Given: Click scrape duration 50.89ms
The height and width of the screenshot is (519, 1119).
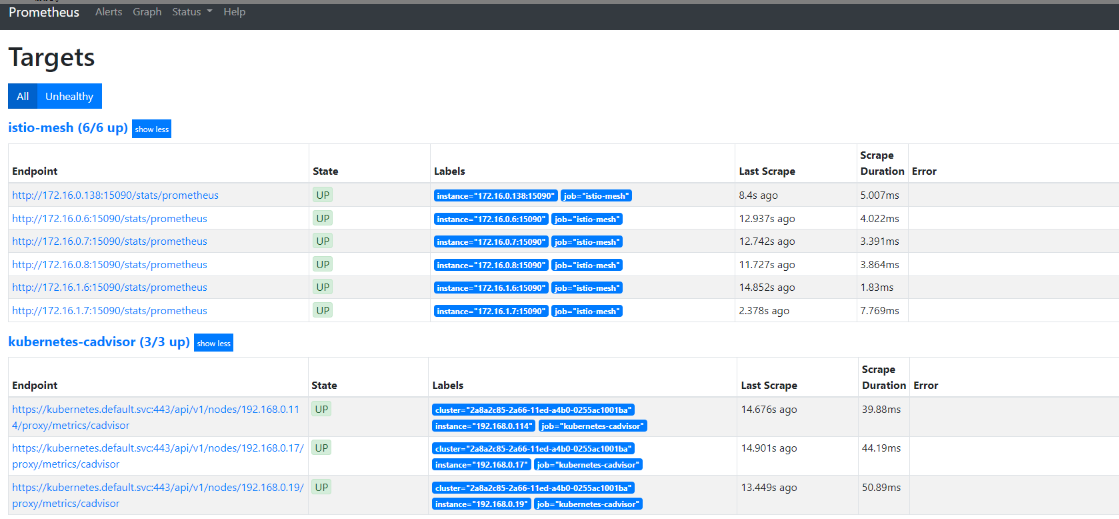Looking at the screenshot, I should 880,486.
